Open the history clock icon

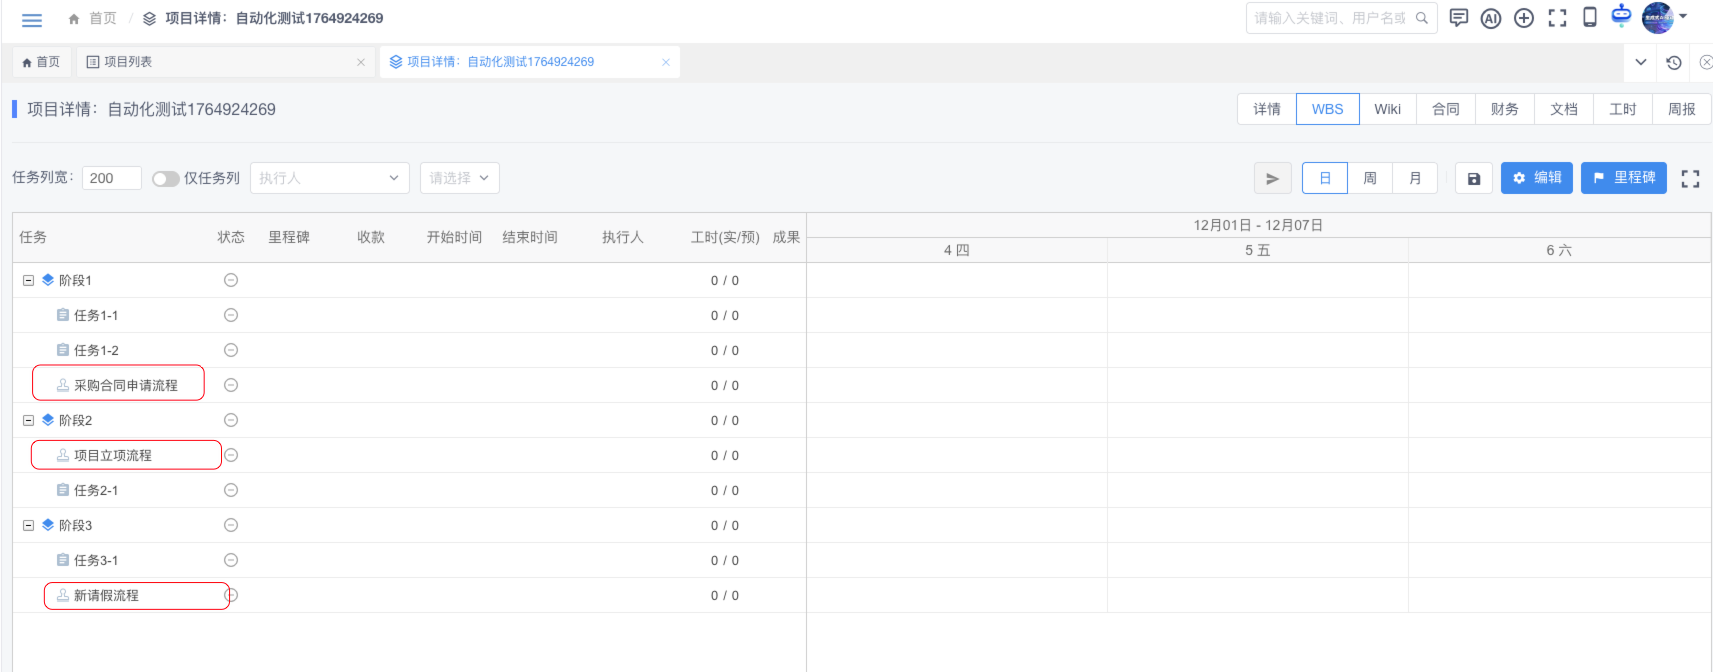[1674, 62]
